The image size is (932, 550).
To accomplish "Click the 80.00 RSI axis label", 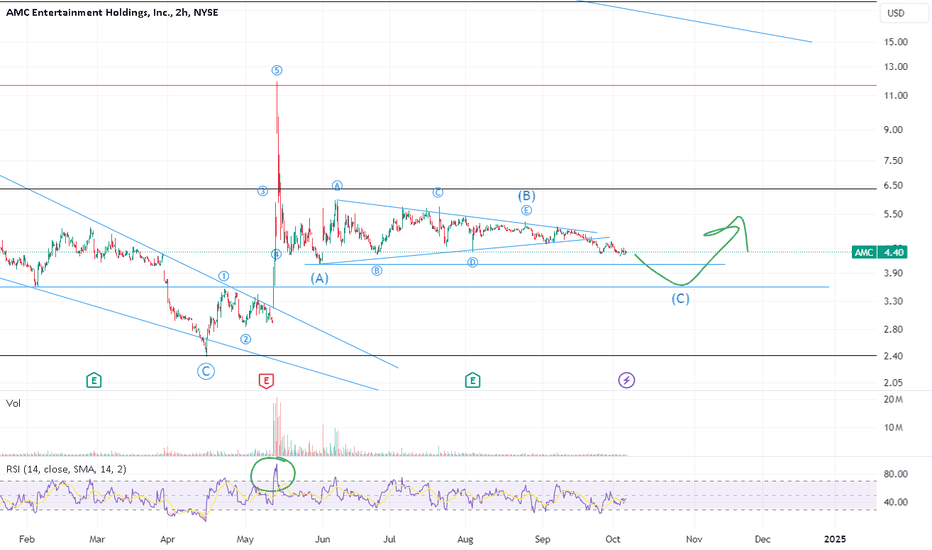I will point(896,474).
